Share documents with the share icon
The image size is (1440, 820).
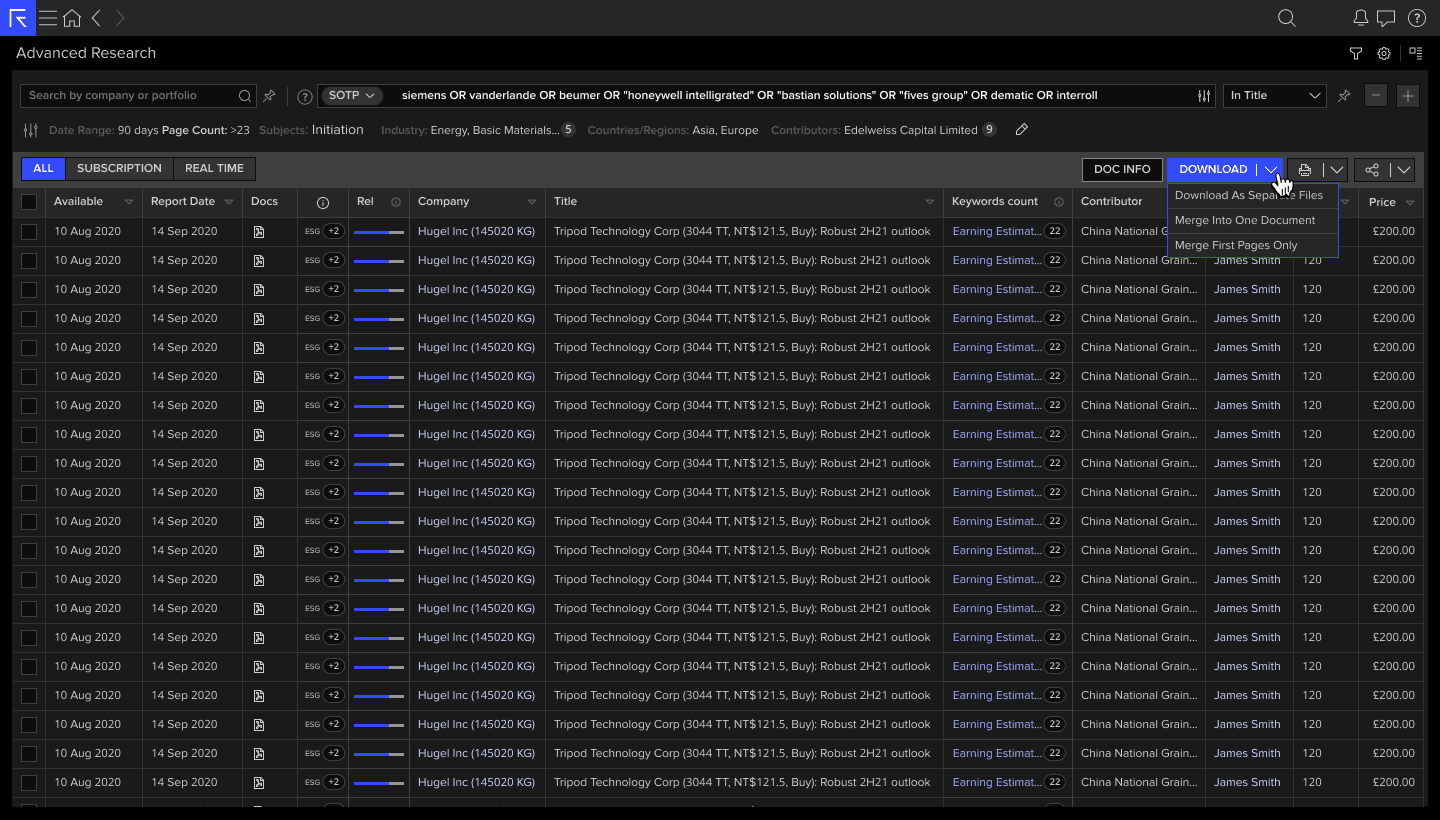click(x=1372, y=170)
